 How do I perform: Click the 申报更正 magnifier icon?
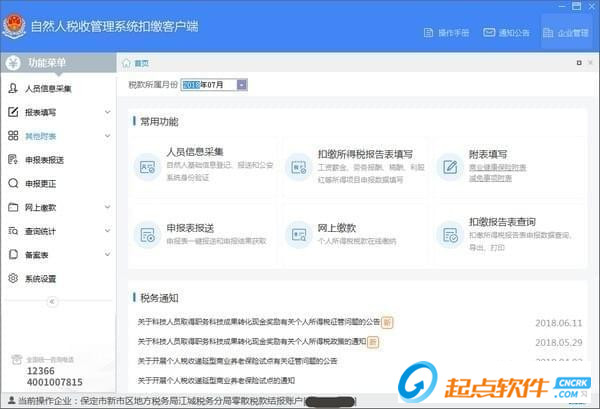(13, 183)
